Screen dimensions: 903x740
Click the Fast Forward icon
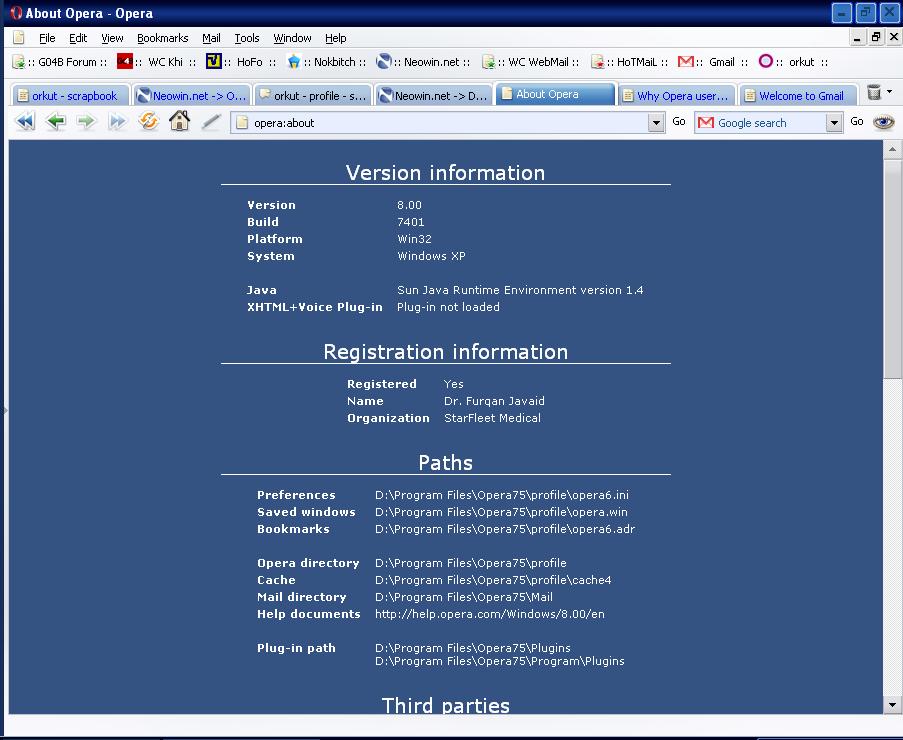(117, 122)
